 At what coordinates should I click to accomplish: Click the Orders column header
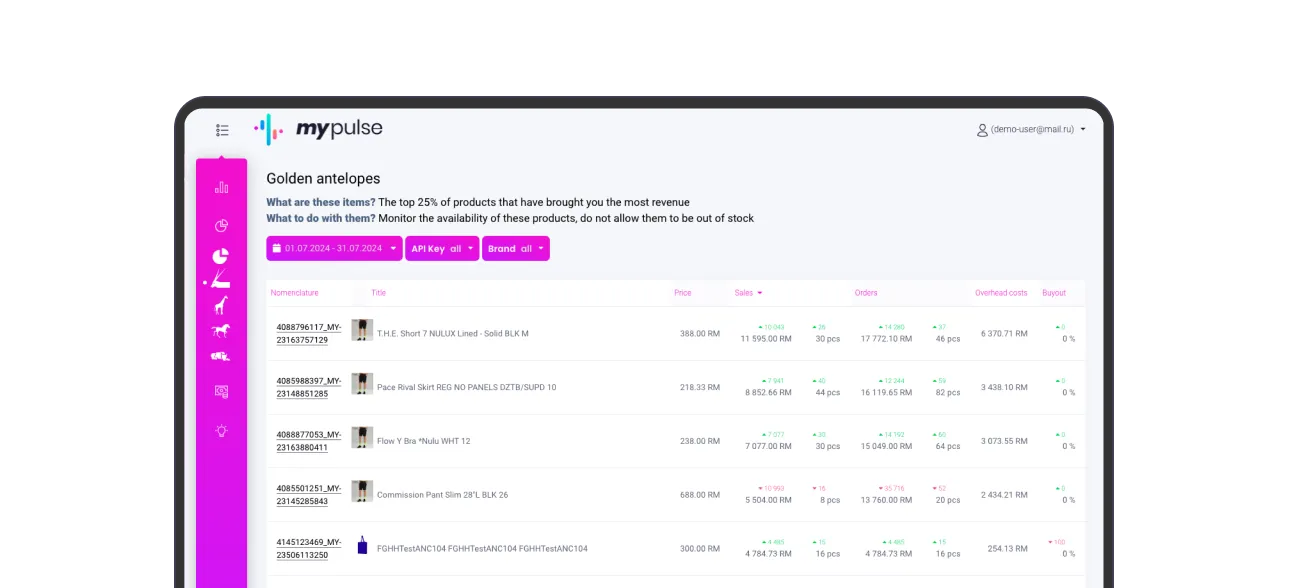[x=866, y=293]
